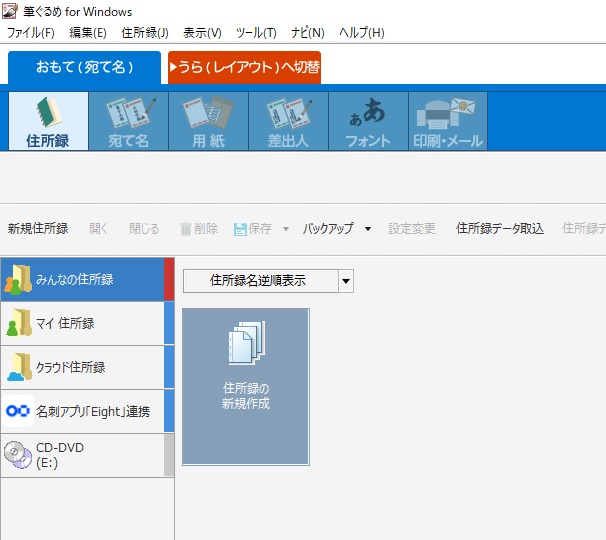Viewport: 606px width, 540px height.
Task: Open the 用紙 paper settings icon
Action: point(208,122)
